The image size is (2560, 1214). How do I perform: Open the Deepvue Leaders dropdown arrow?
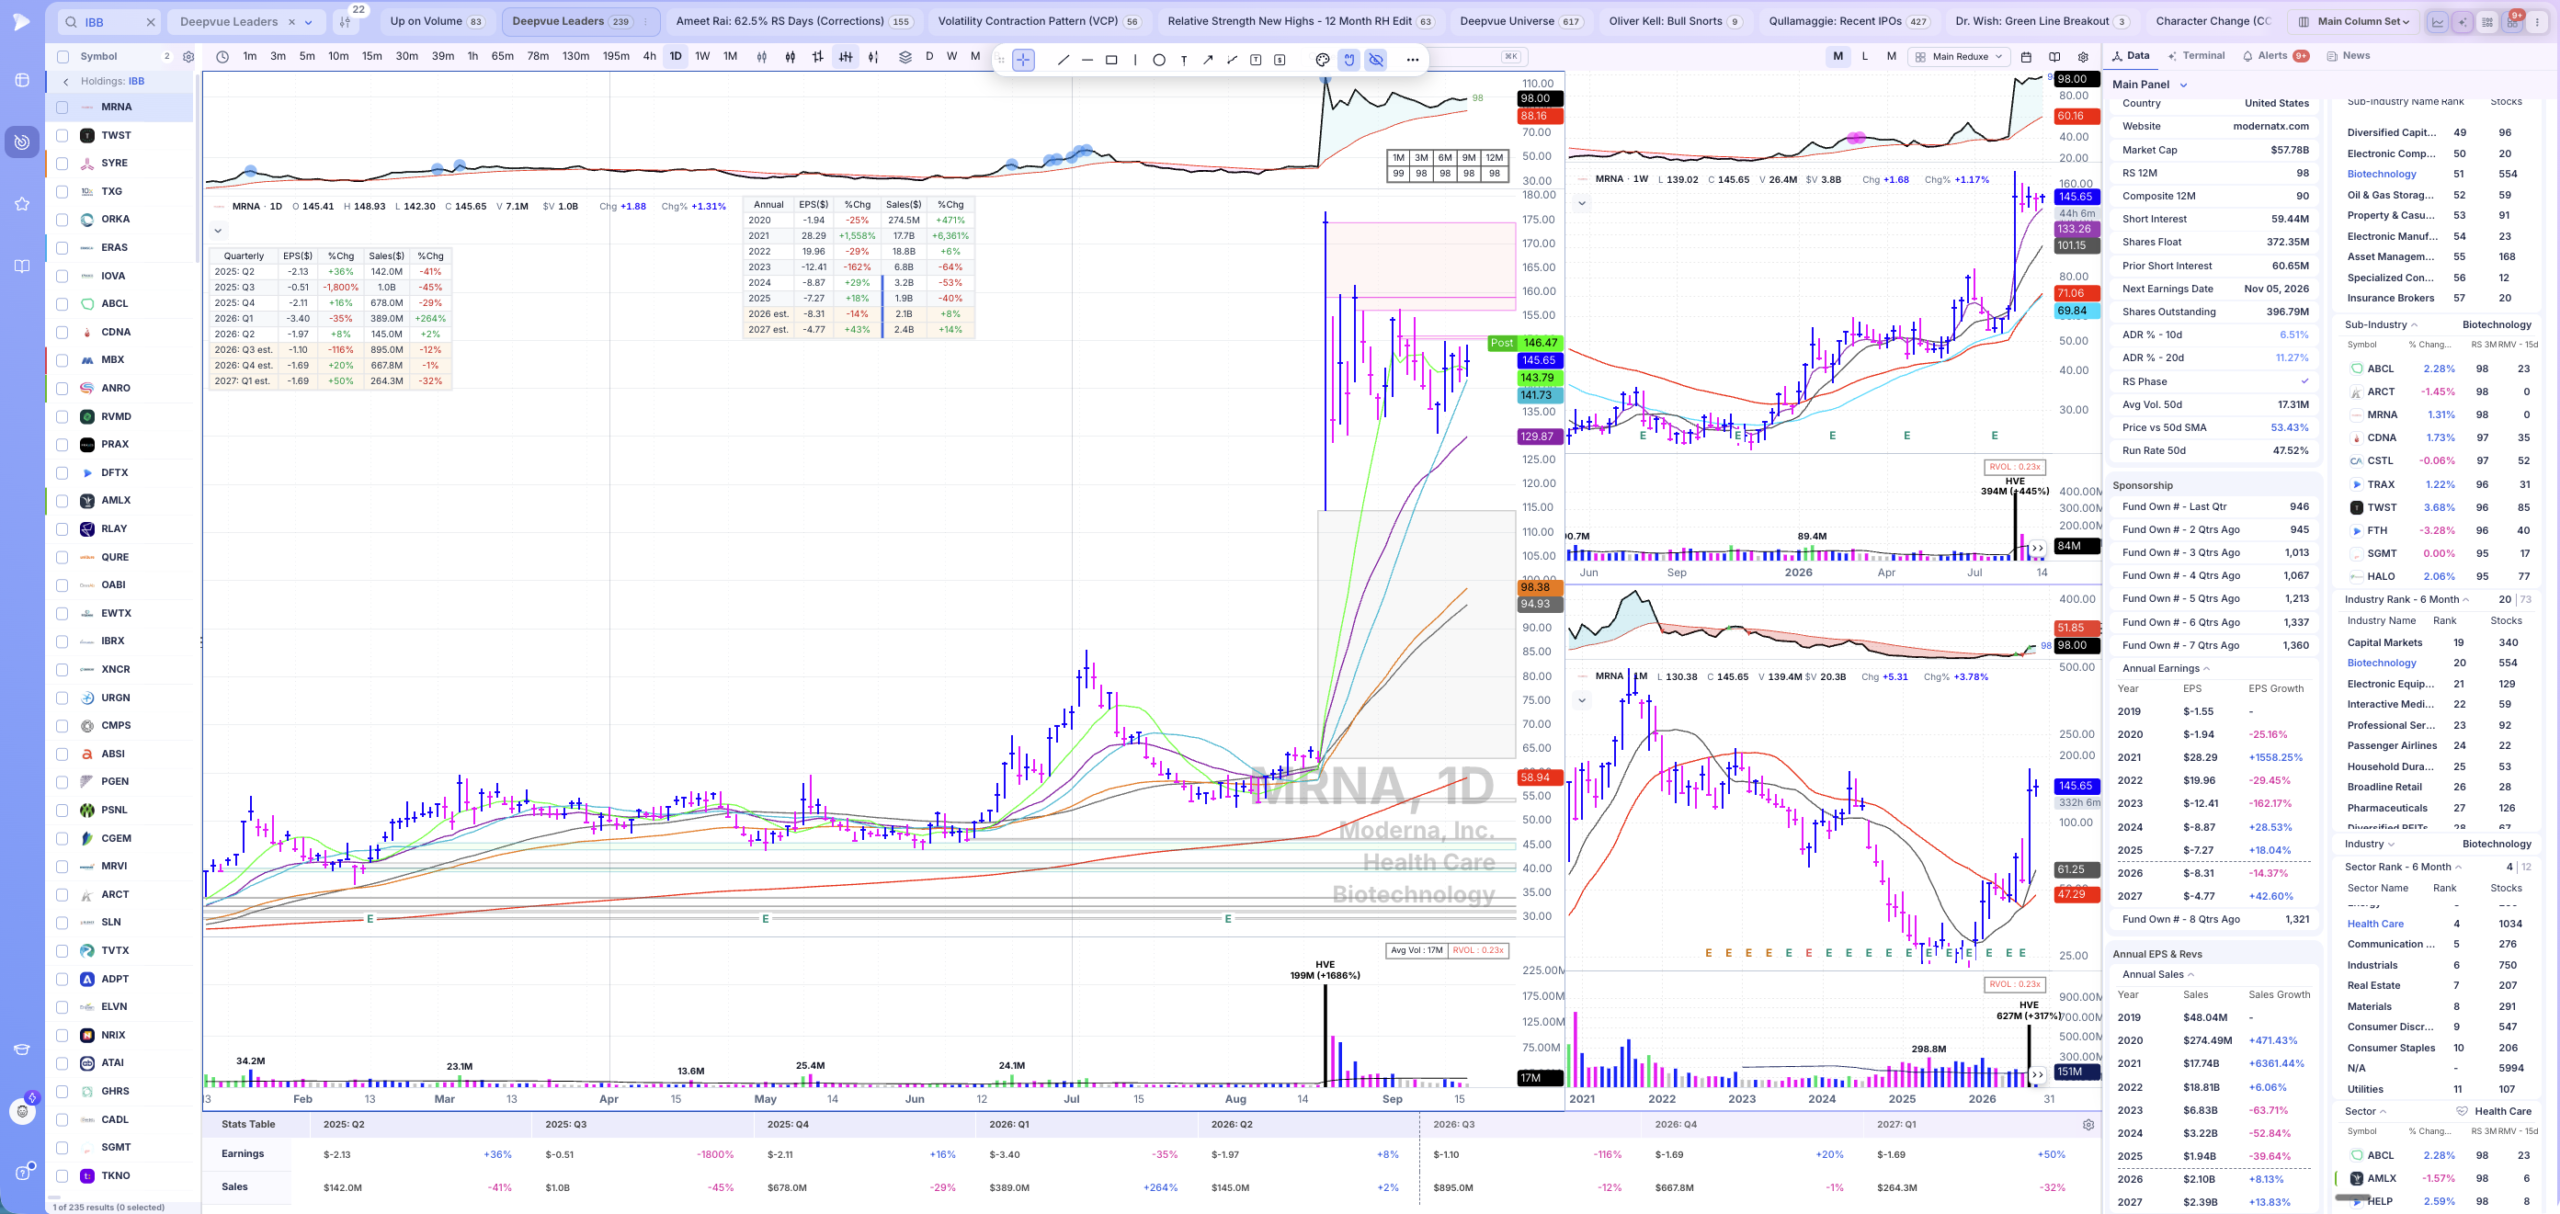308,22
